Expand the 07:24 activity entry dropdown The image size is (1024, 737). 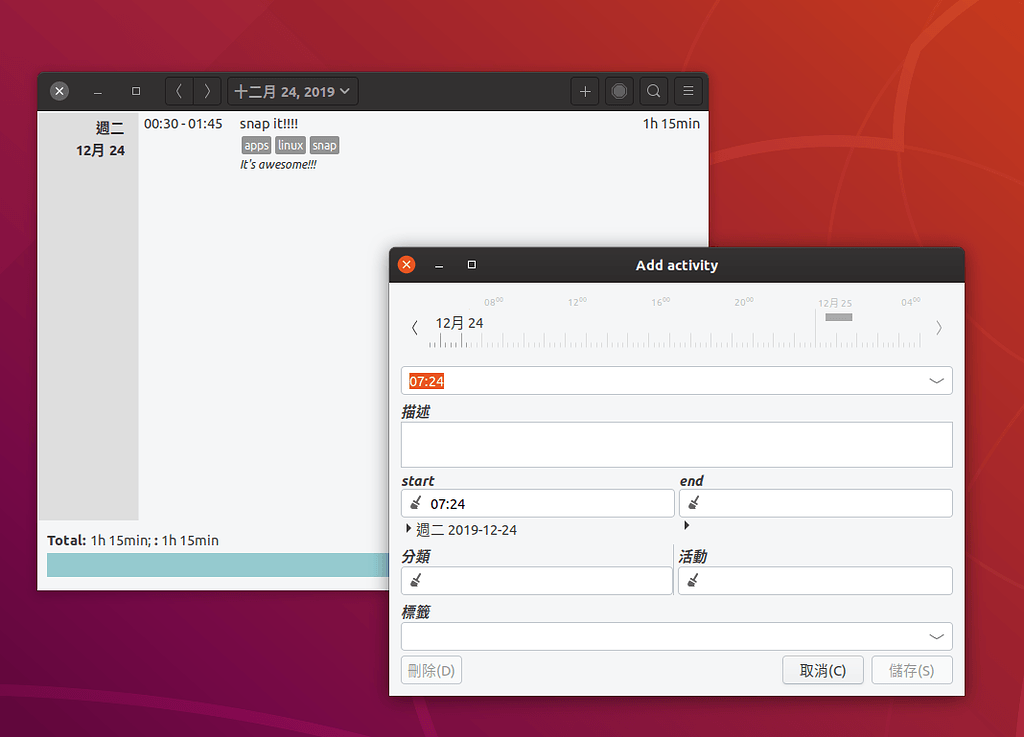pyautogui.click(x=936, y=381)
